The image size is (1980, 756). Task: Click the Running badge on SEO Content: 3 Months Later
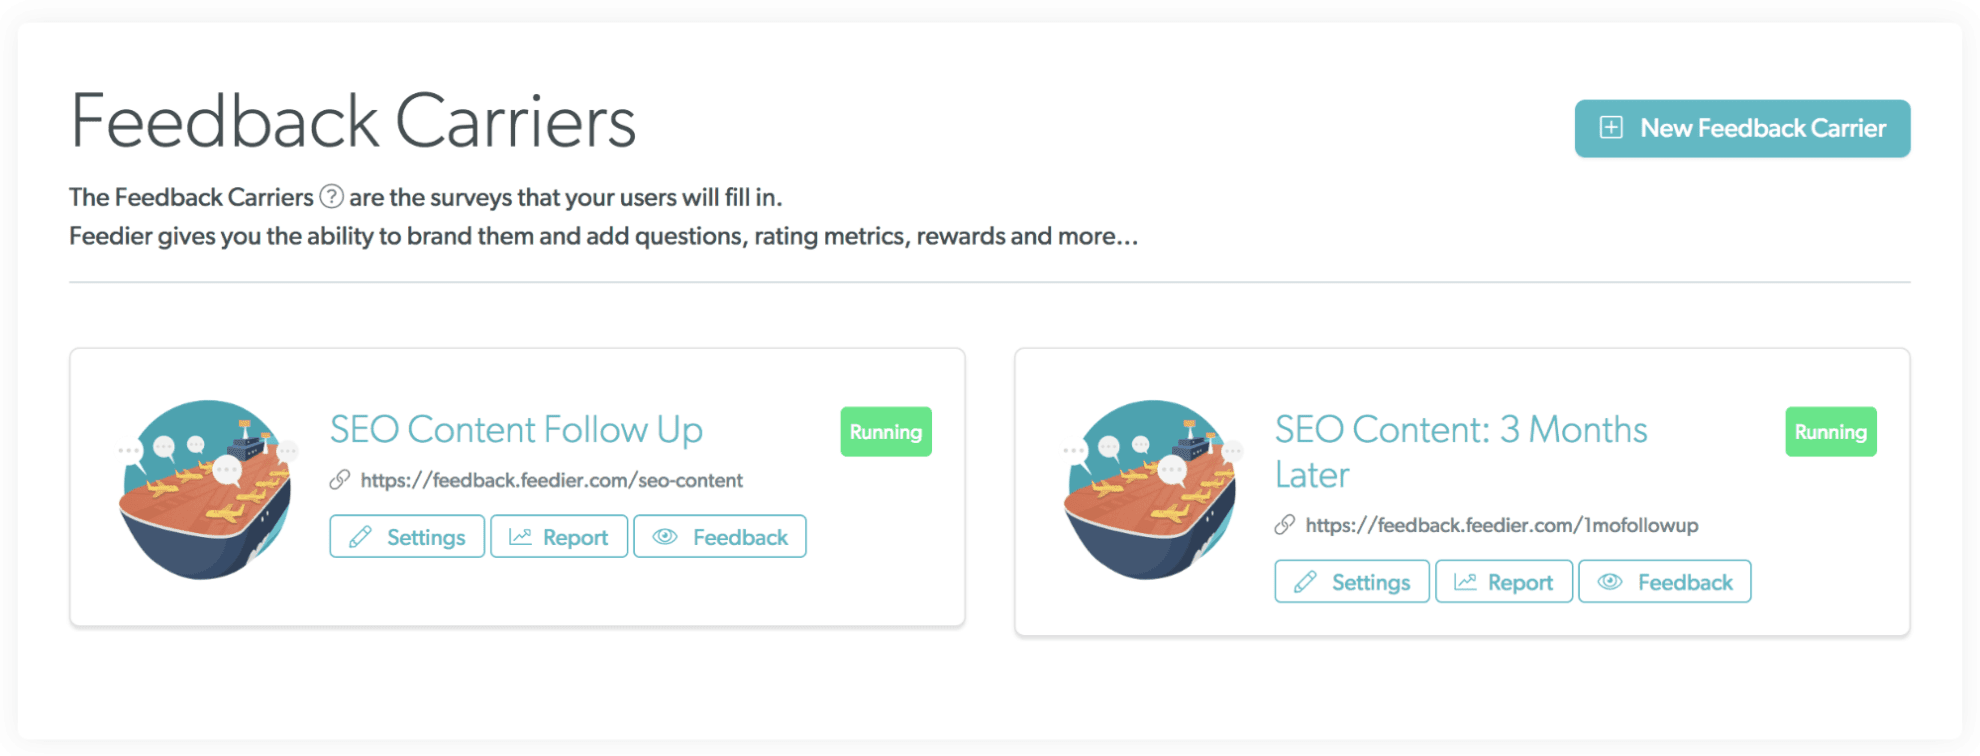[x=1830, y=432]
